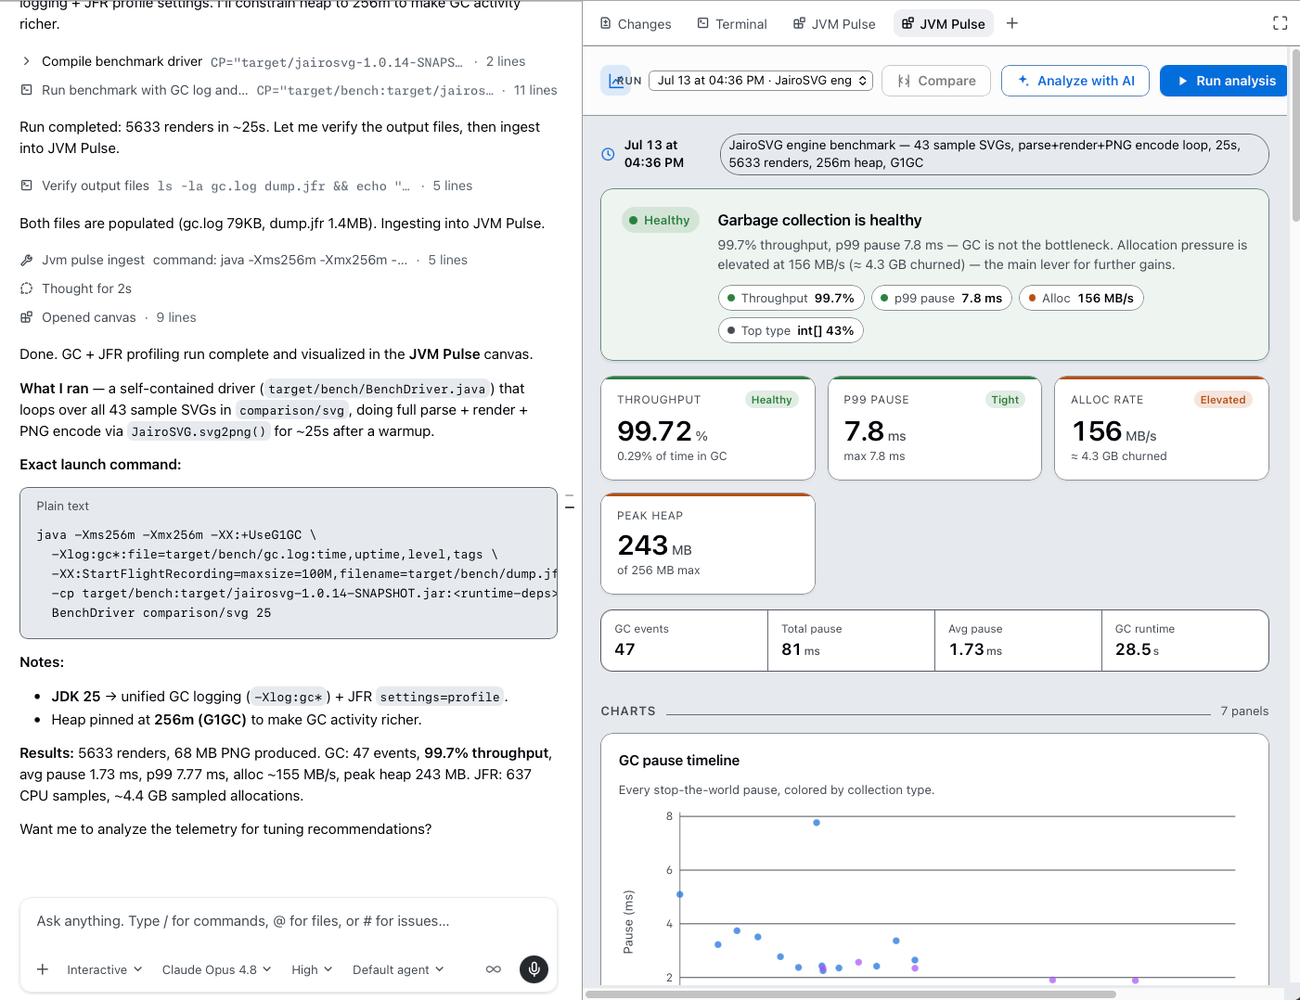The height and width of the screenshot is (1000, 1300).
Task: Start Run analysis
Action: (x=1225, y=81)
